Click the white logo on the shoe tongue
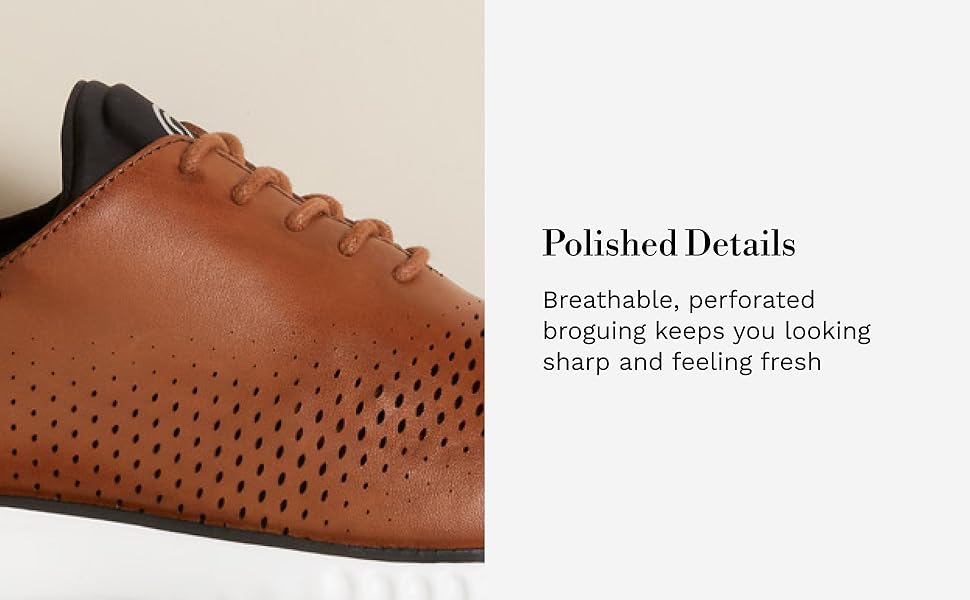Image resolution: width=970 pixels, height=600 pixels. pyautogui.click(x=168, y=122)
